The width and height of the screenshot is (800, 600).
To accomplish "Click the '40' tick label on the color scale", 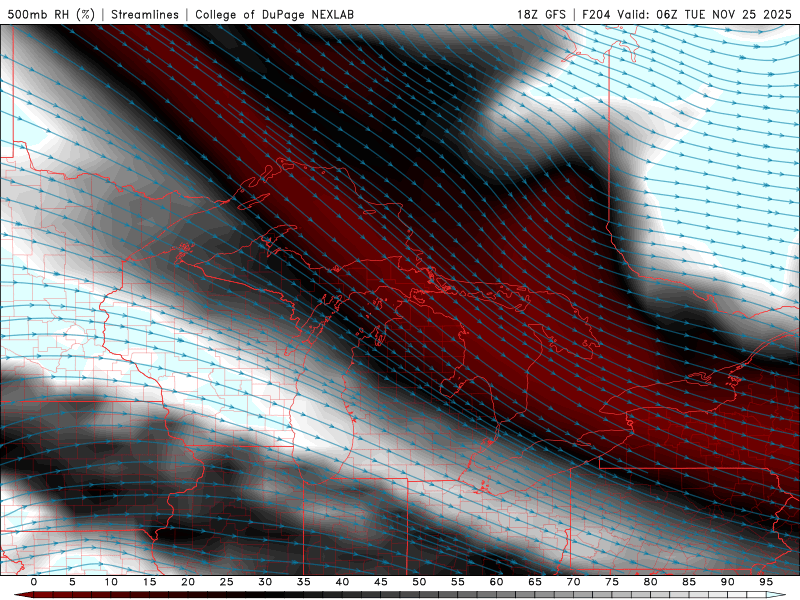I will 342,582.
